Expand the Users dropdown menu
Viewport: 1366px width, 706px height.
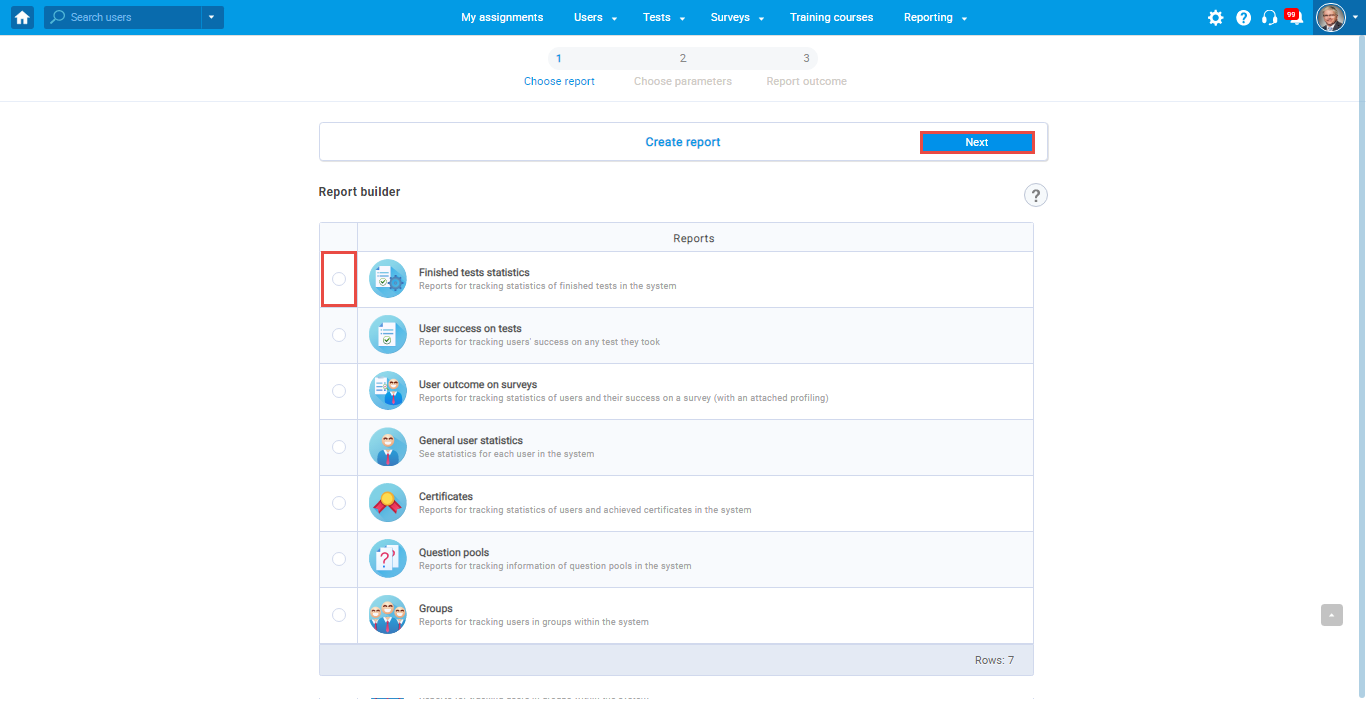pos(595,18)
